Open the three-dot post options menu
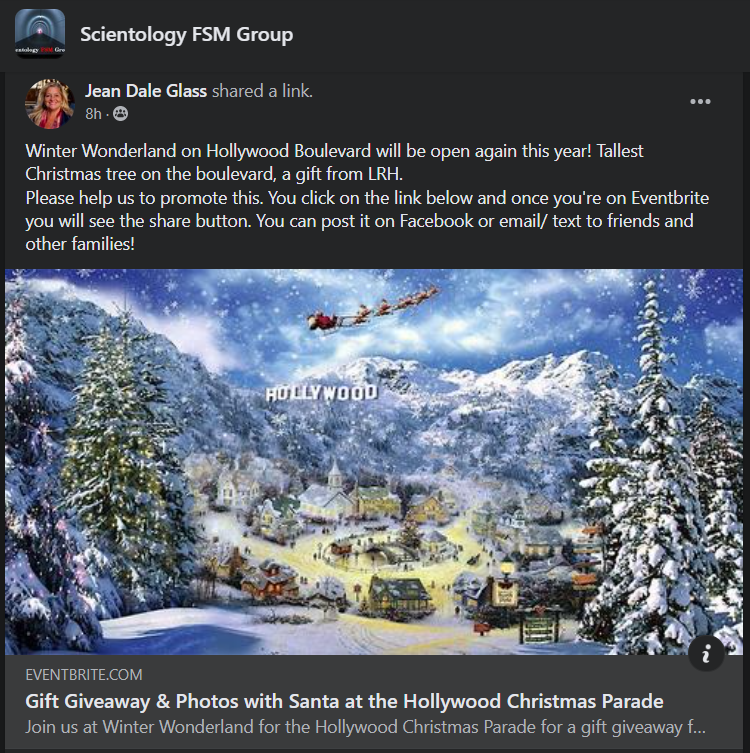 (700, 101)
